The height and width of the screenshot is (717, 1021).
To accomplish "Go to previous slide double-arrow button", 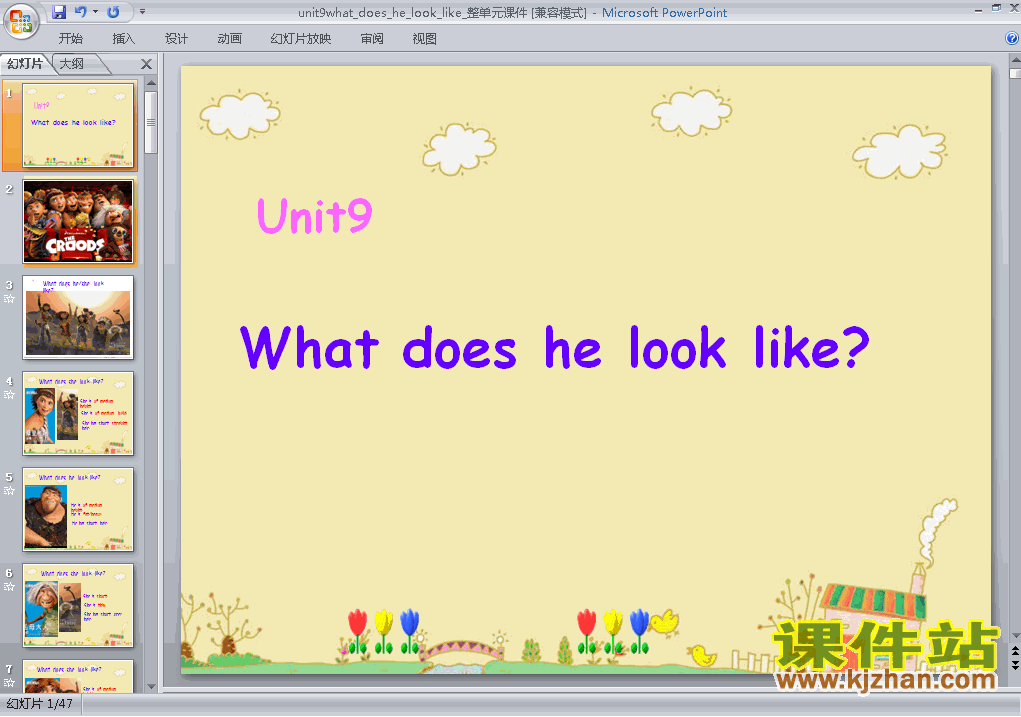I will [x=1015, y=651].
